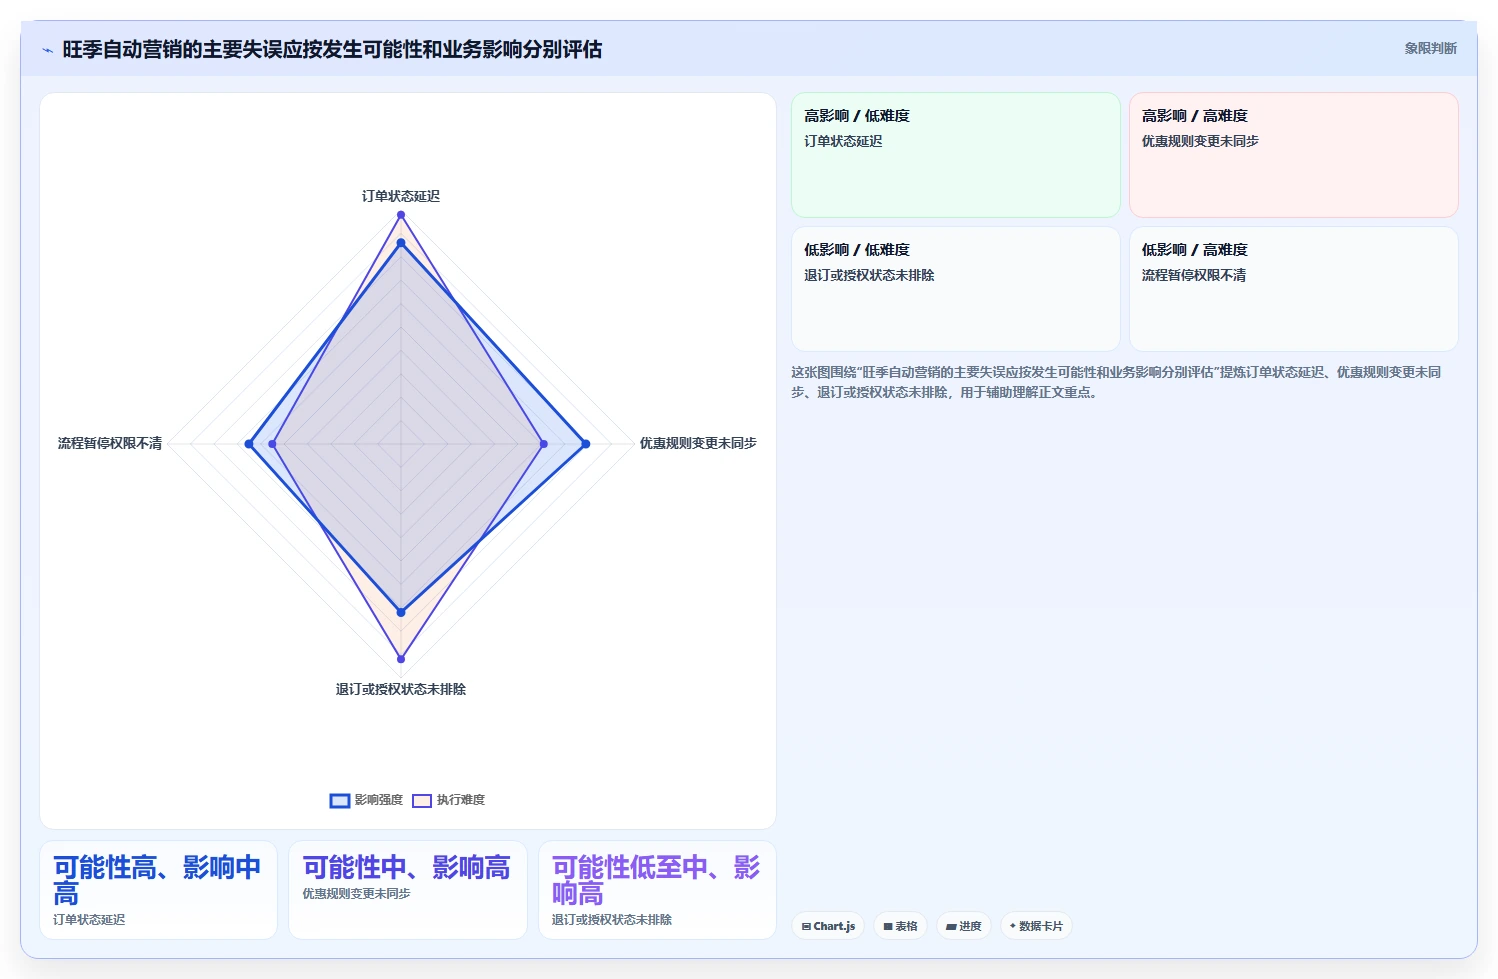Click the inner blue point on the 订单状态延迟 axis
This screenshot has width=1498, height=979.
(401, 243)
